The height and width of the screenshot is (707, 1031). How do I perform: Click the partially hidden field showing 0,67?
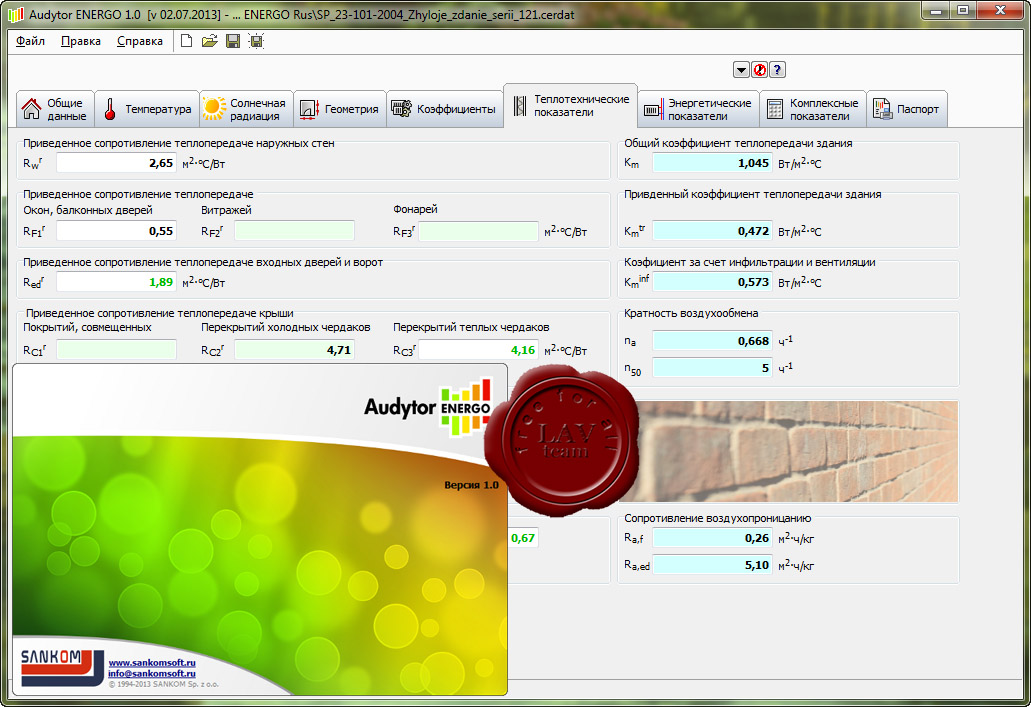[523, 538]
